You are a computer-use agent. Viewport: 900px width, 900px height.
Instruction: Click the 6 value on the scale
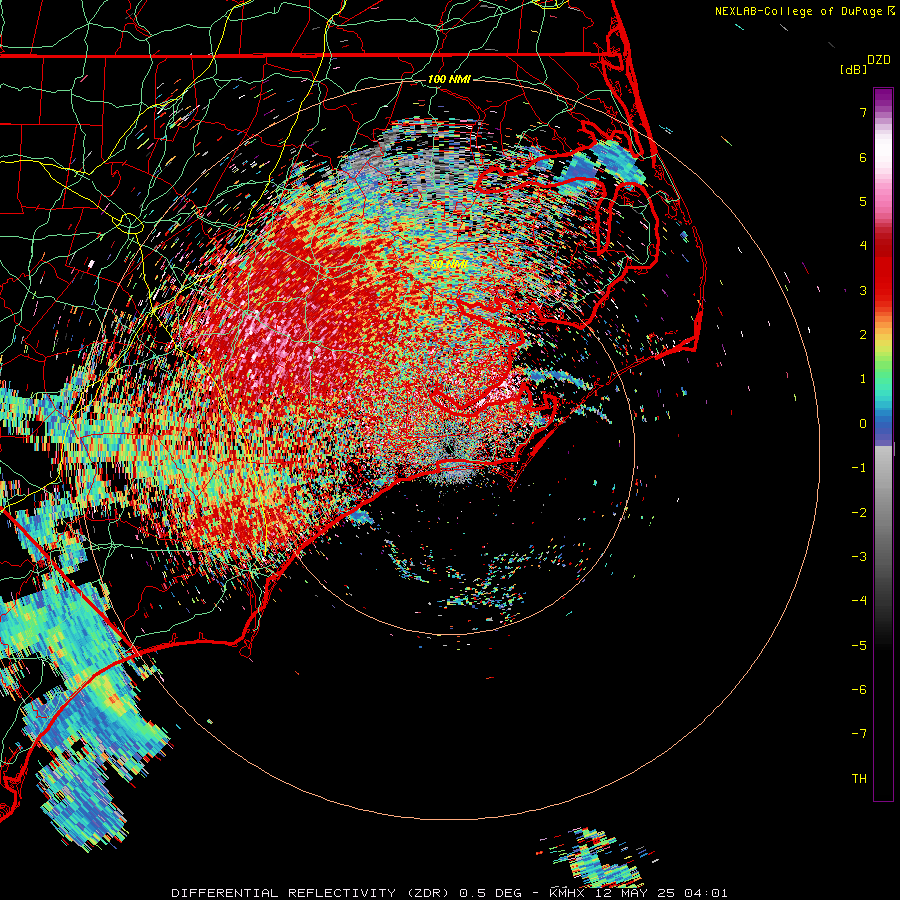click(863, 157)
